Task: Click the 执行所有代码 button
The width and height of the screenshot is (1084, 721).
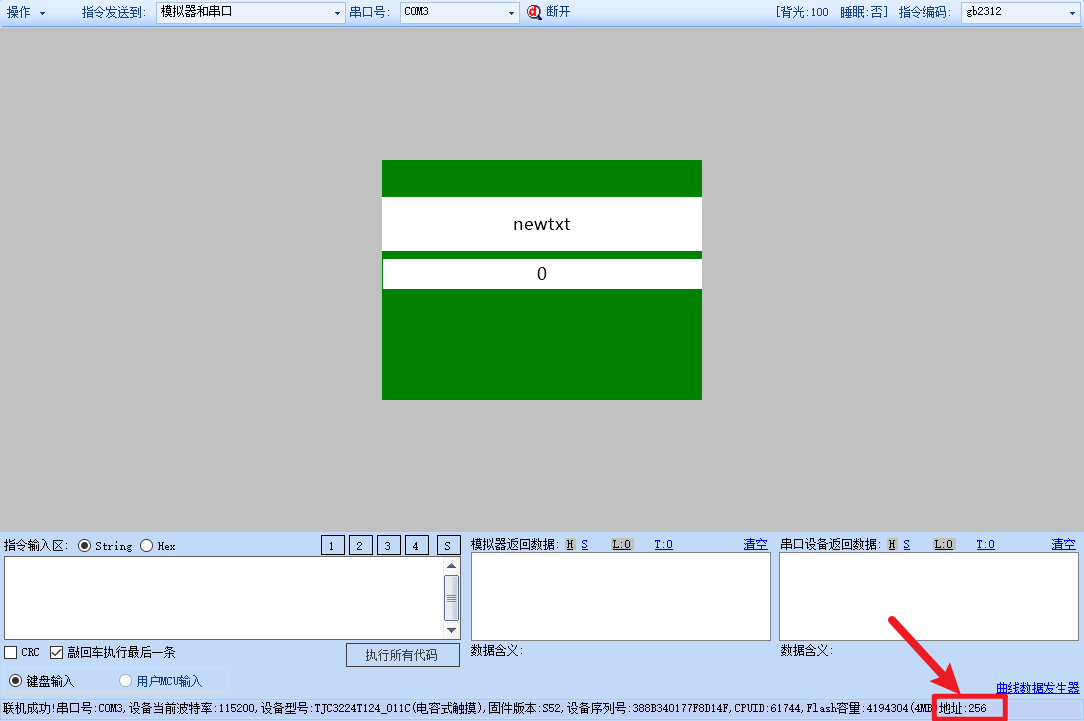Action: [402, 654]
